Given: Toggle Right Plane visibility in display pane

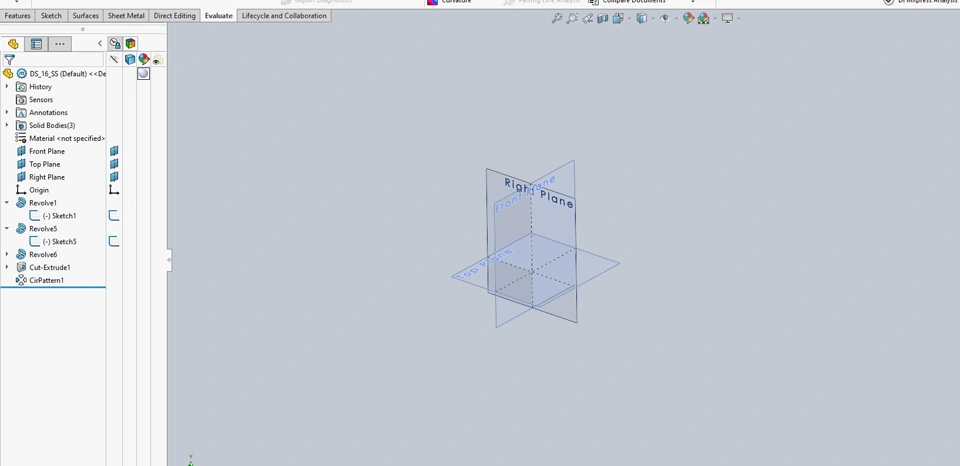Looking at the screenshot, I should click(114, 177).
